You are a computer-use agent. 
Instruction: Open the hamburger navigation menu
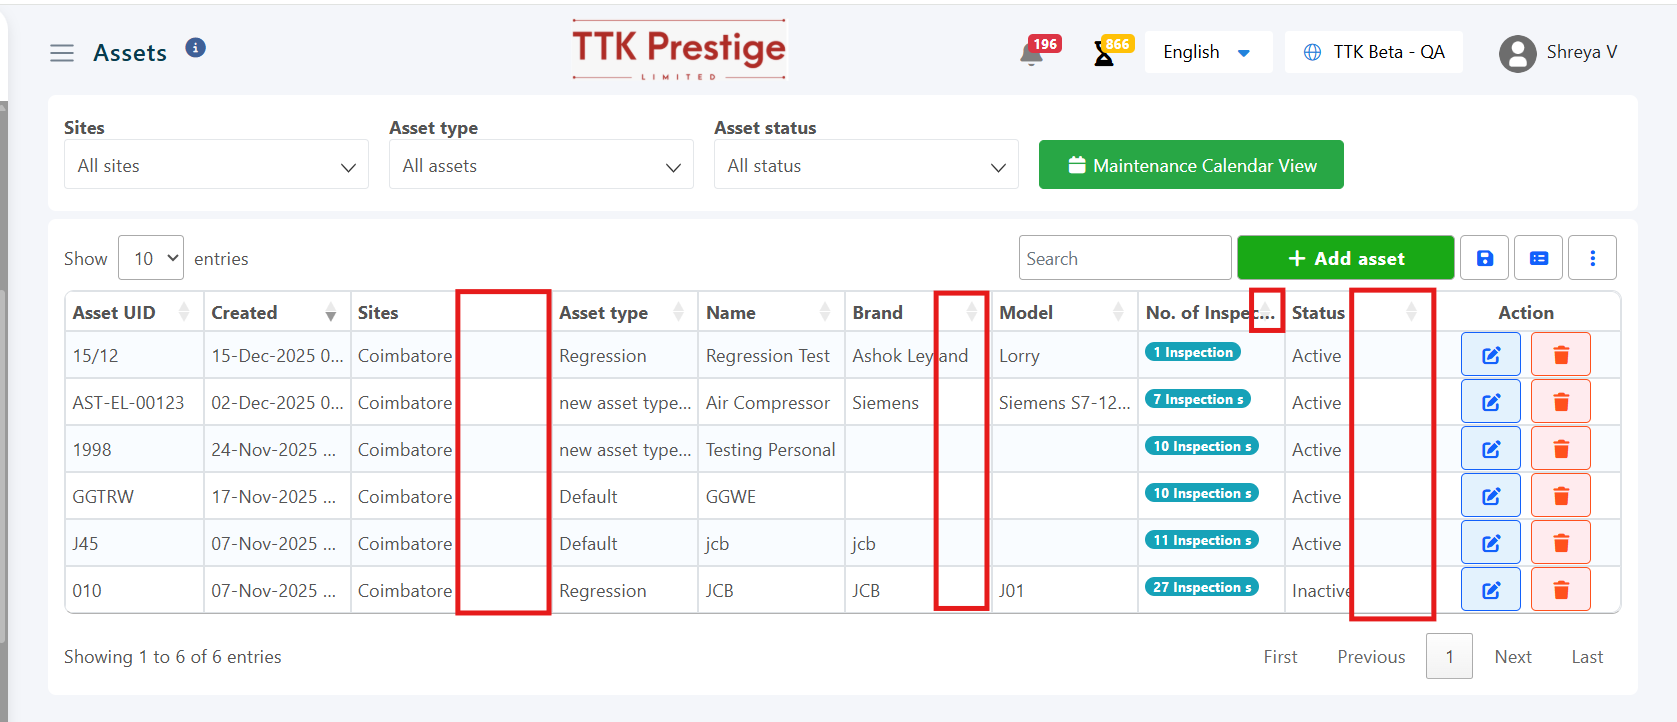pyautogui.click(x=62, y=53)
